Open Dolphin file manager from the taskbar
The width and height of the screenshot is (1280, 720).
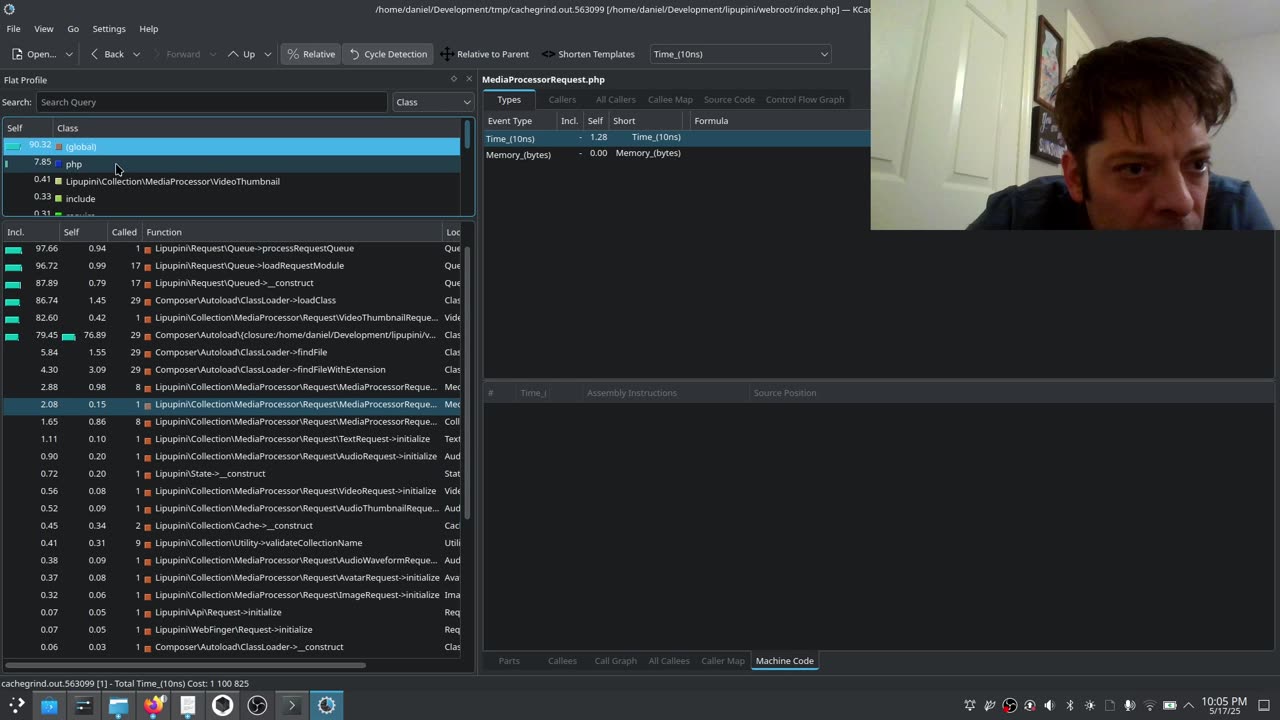pyautogui.click(x=118, y=705)
